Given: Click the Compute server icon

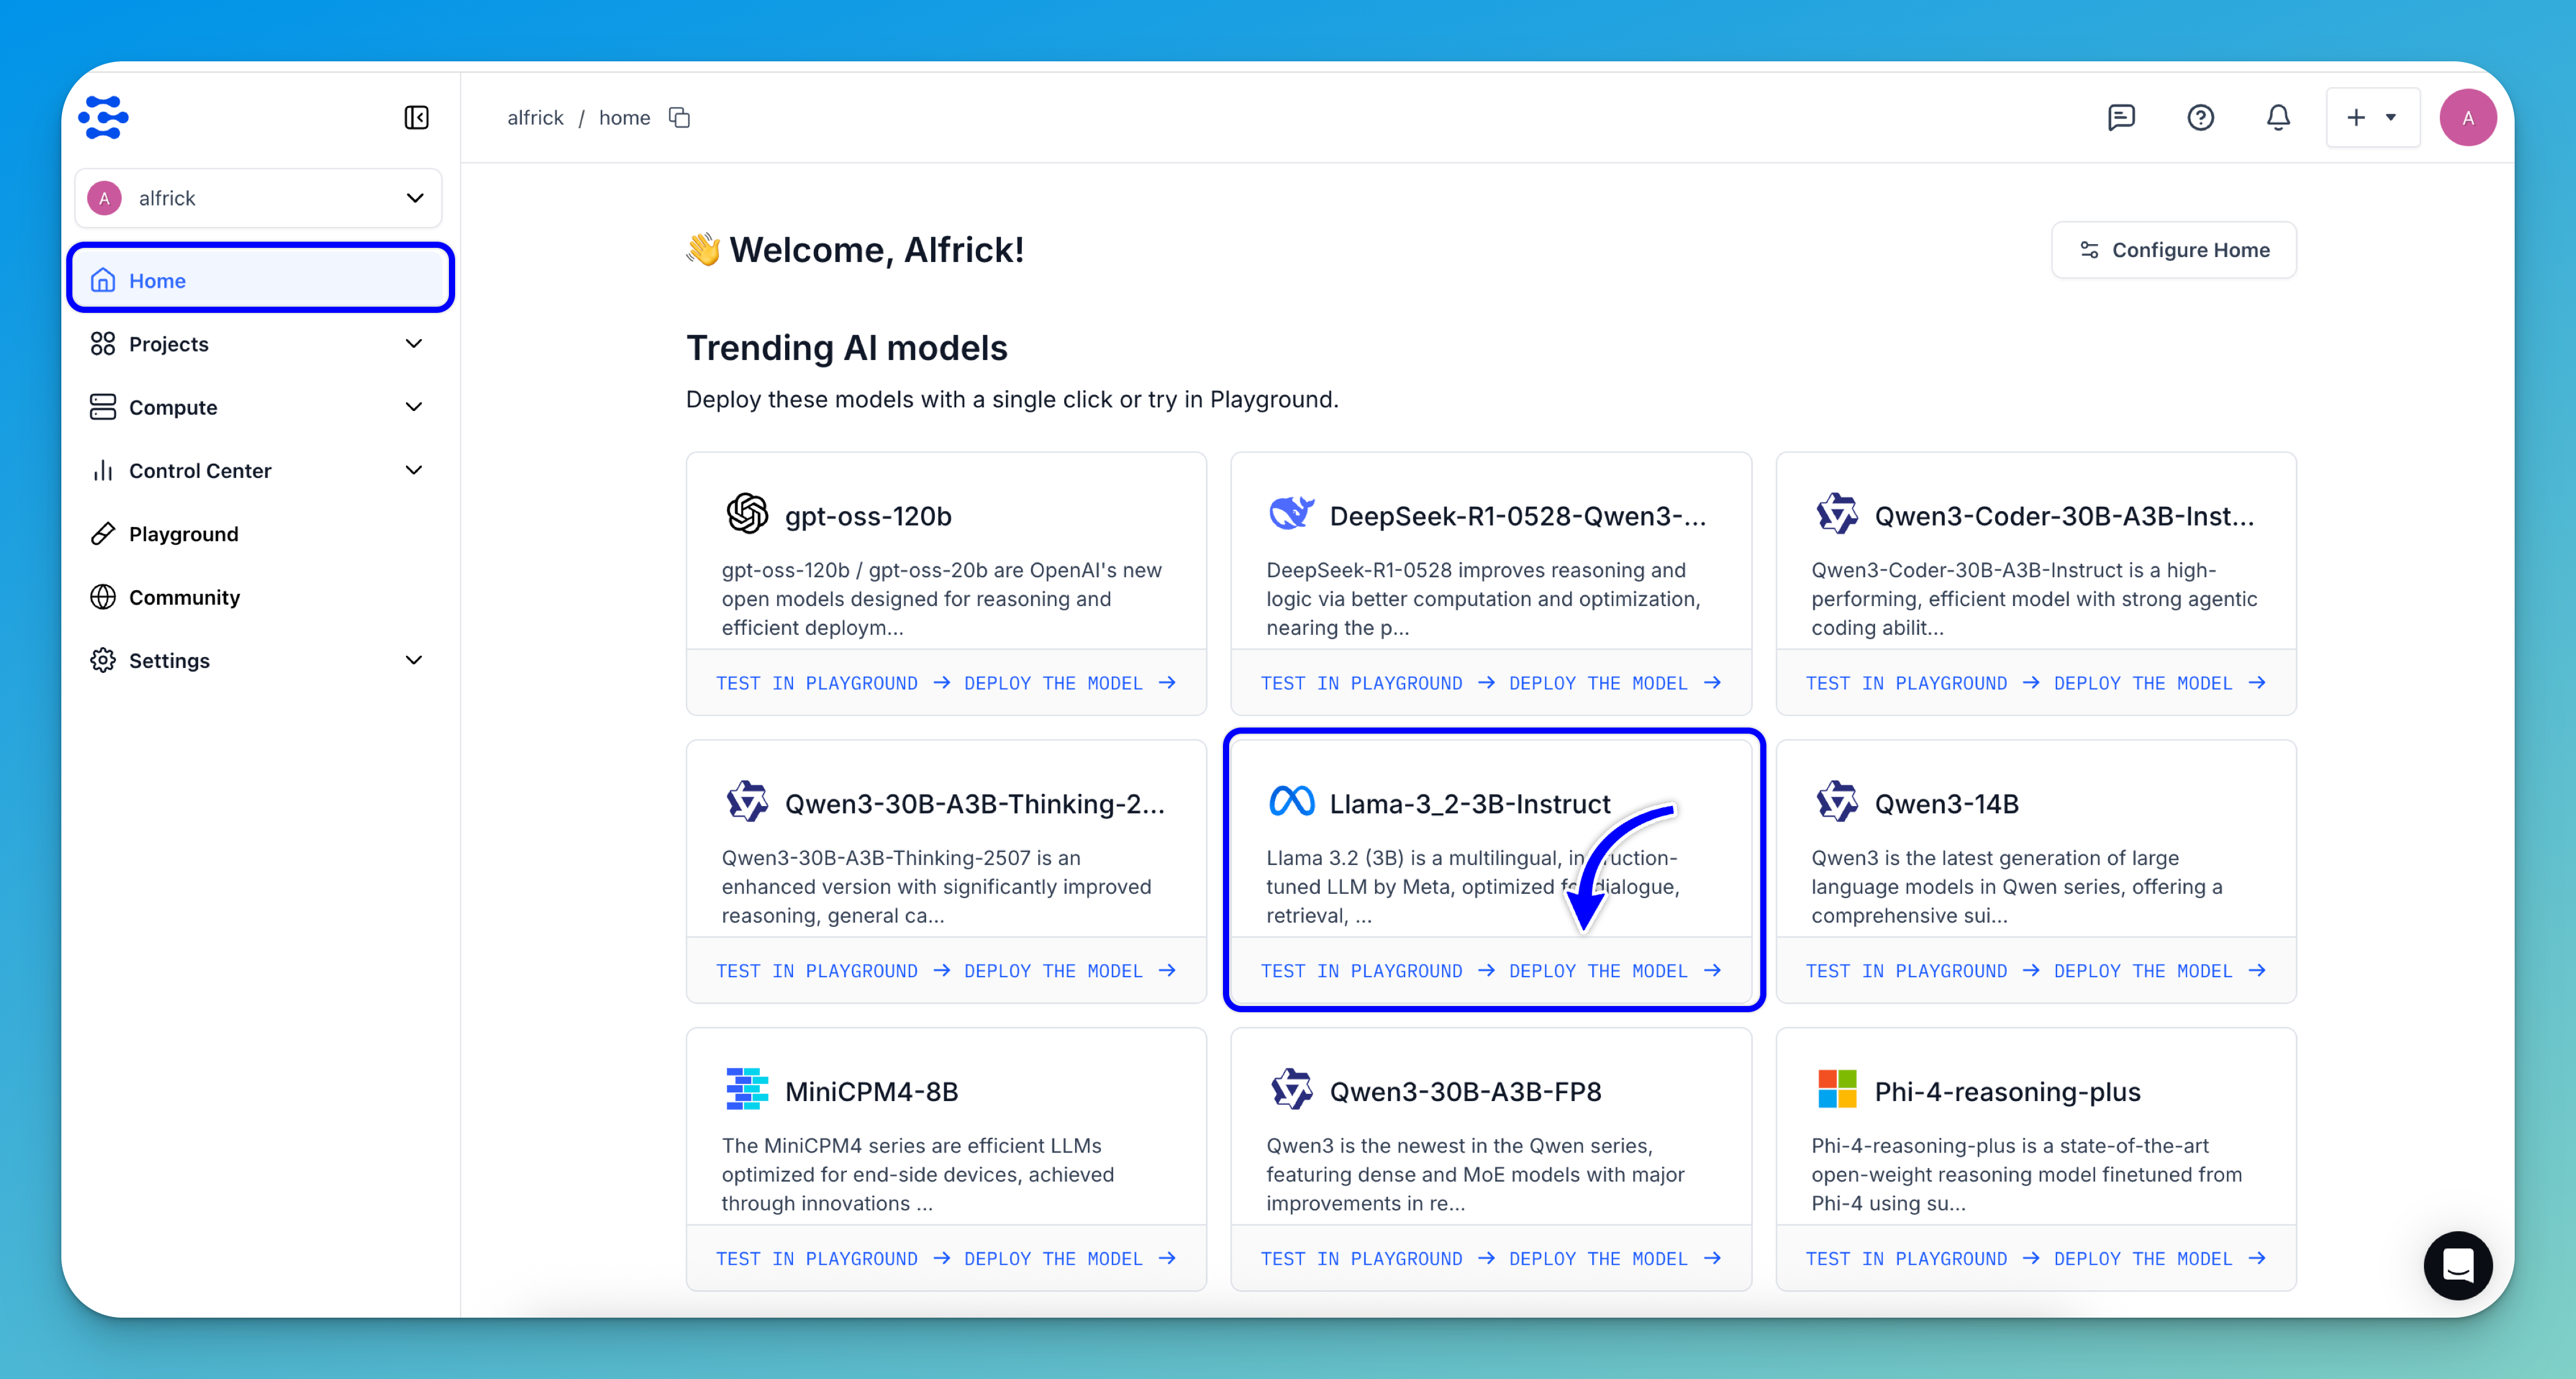Looking at the screenshot, I should click(103, 407).
